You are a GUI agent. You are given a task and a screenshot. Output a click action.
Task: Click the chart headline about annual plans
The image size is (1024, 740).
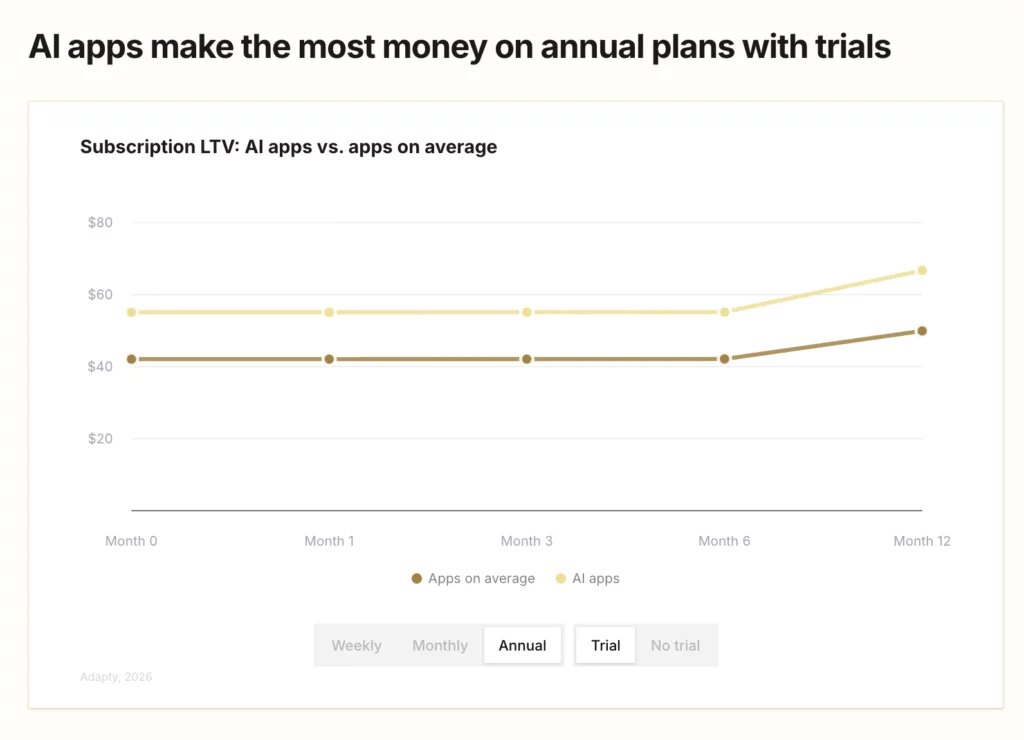point(461,46)
